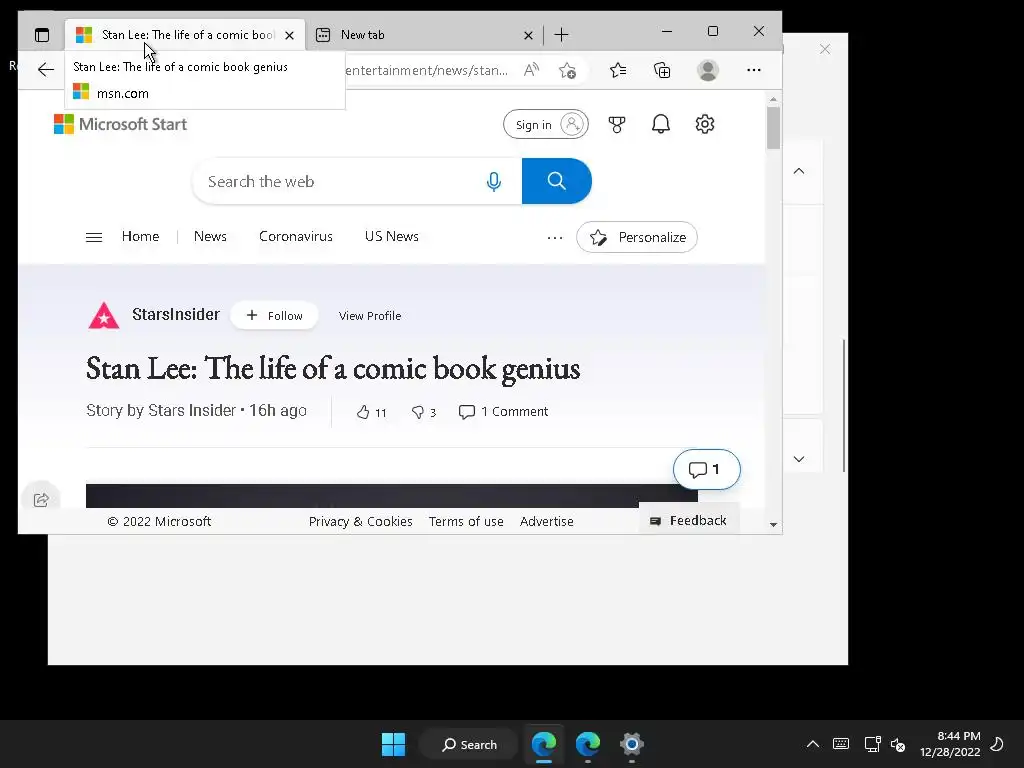Follow the StarsInsider publisher
The width and height of the screenshot is (1024, 768).
pos(274,315)
